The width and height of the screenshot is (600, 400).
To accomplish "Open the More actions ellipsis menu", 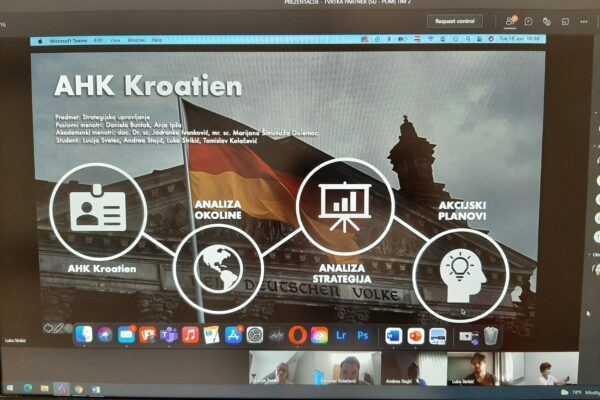I will (x=584, y=21).
